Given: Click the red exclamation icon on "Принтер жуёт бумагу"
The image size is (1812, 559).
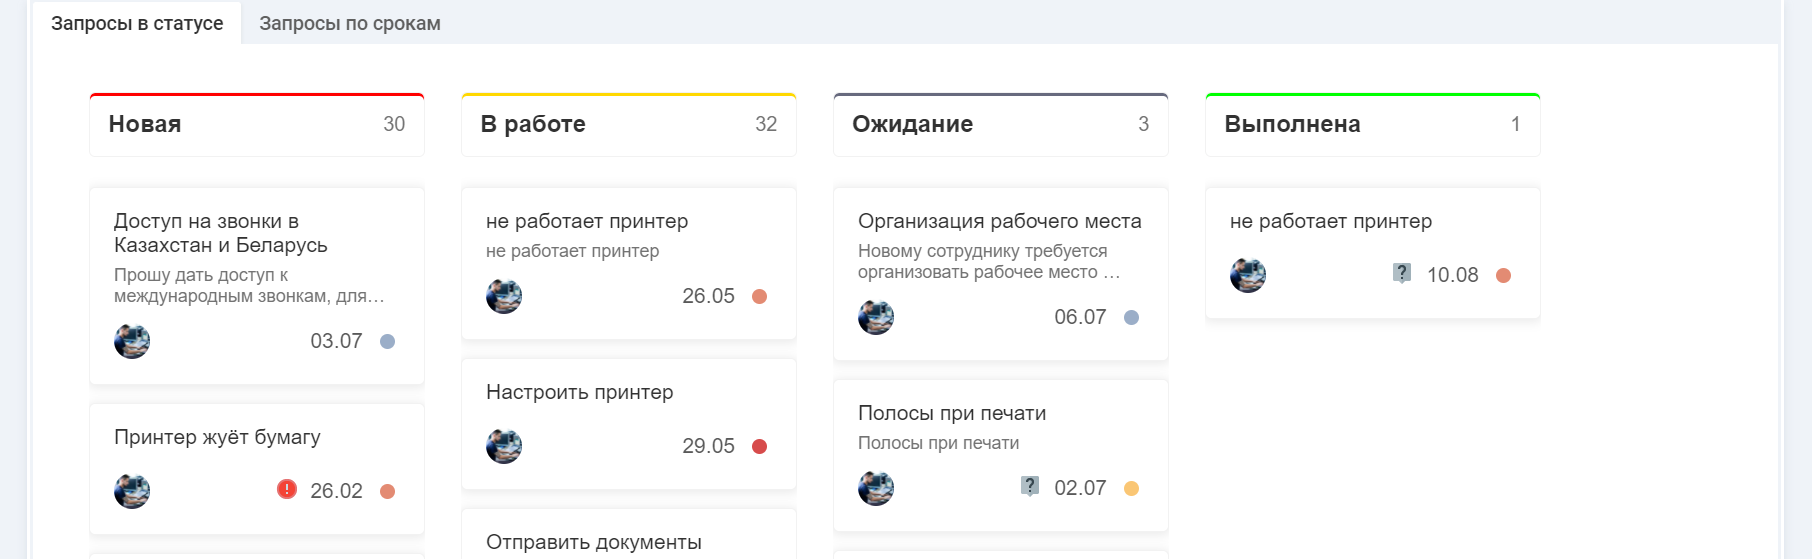Looking at the screenshot, I should pos(287,489).
